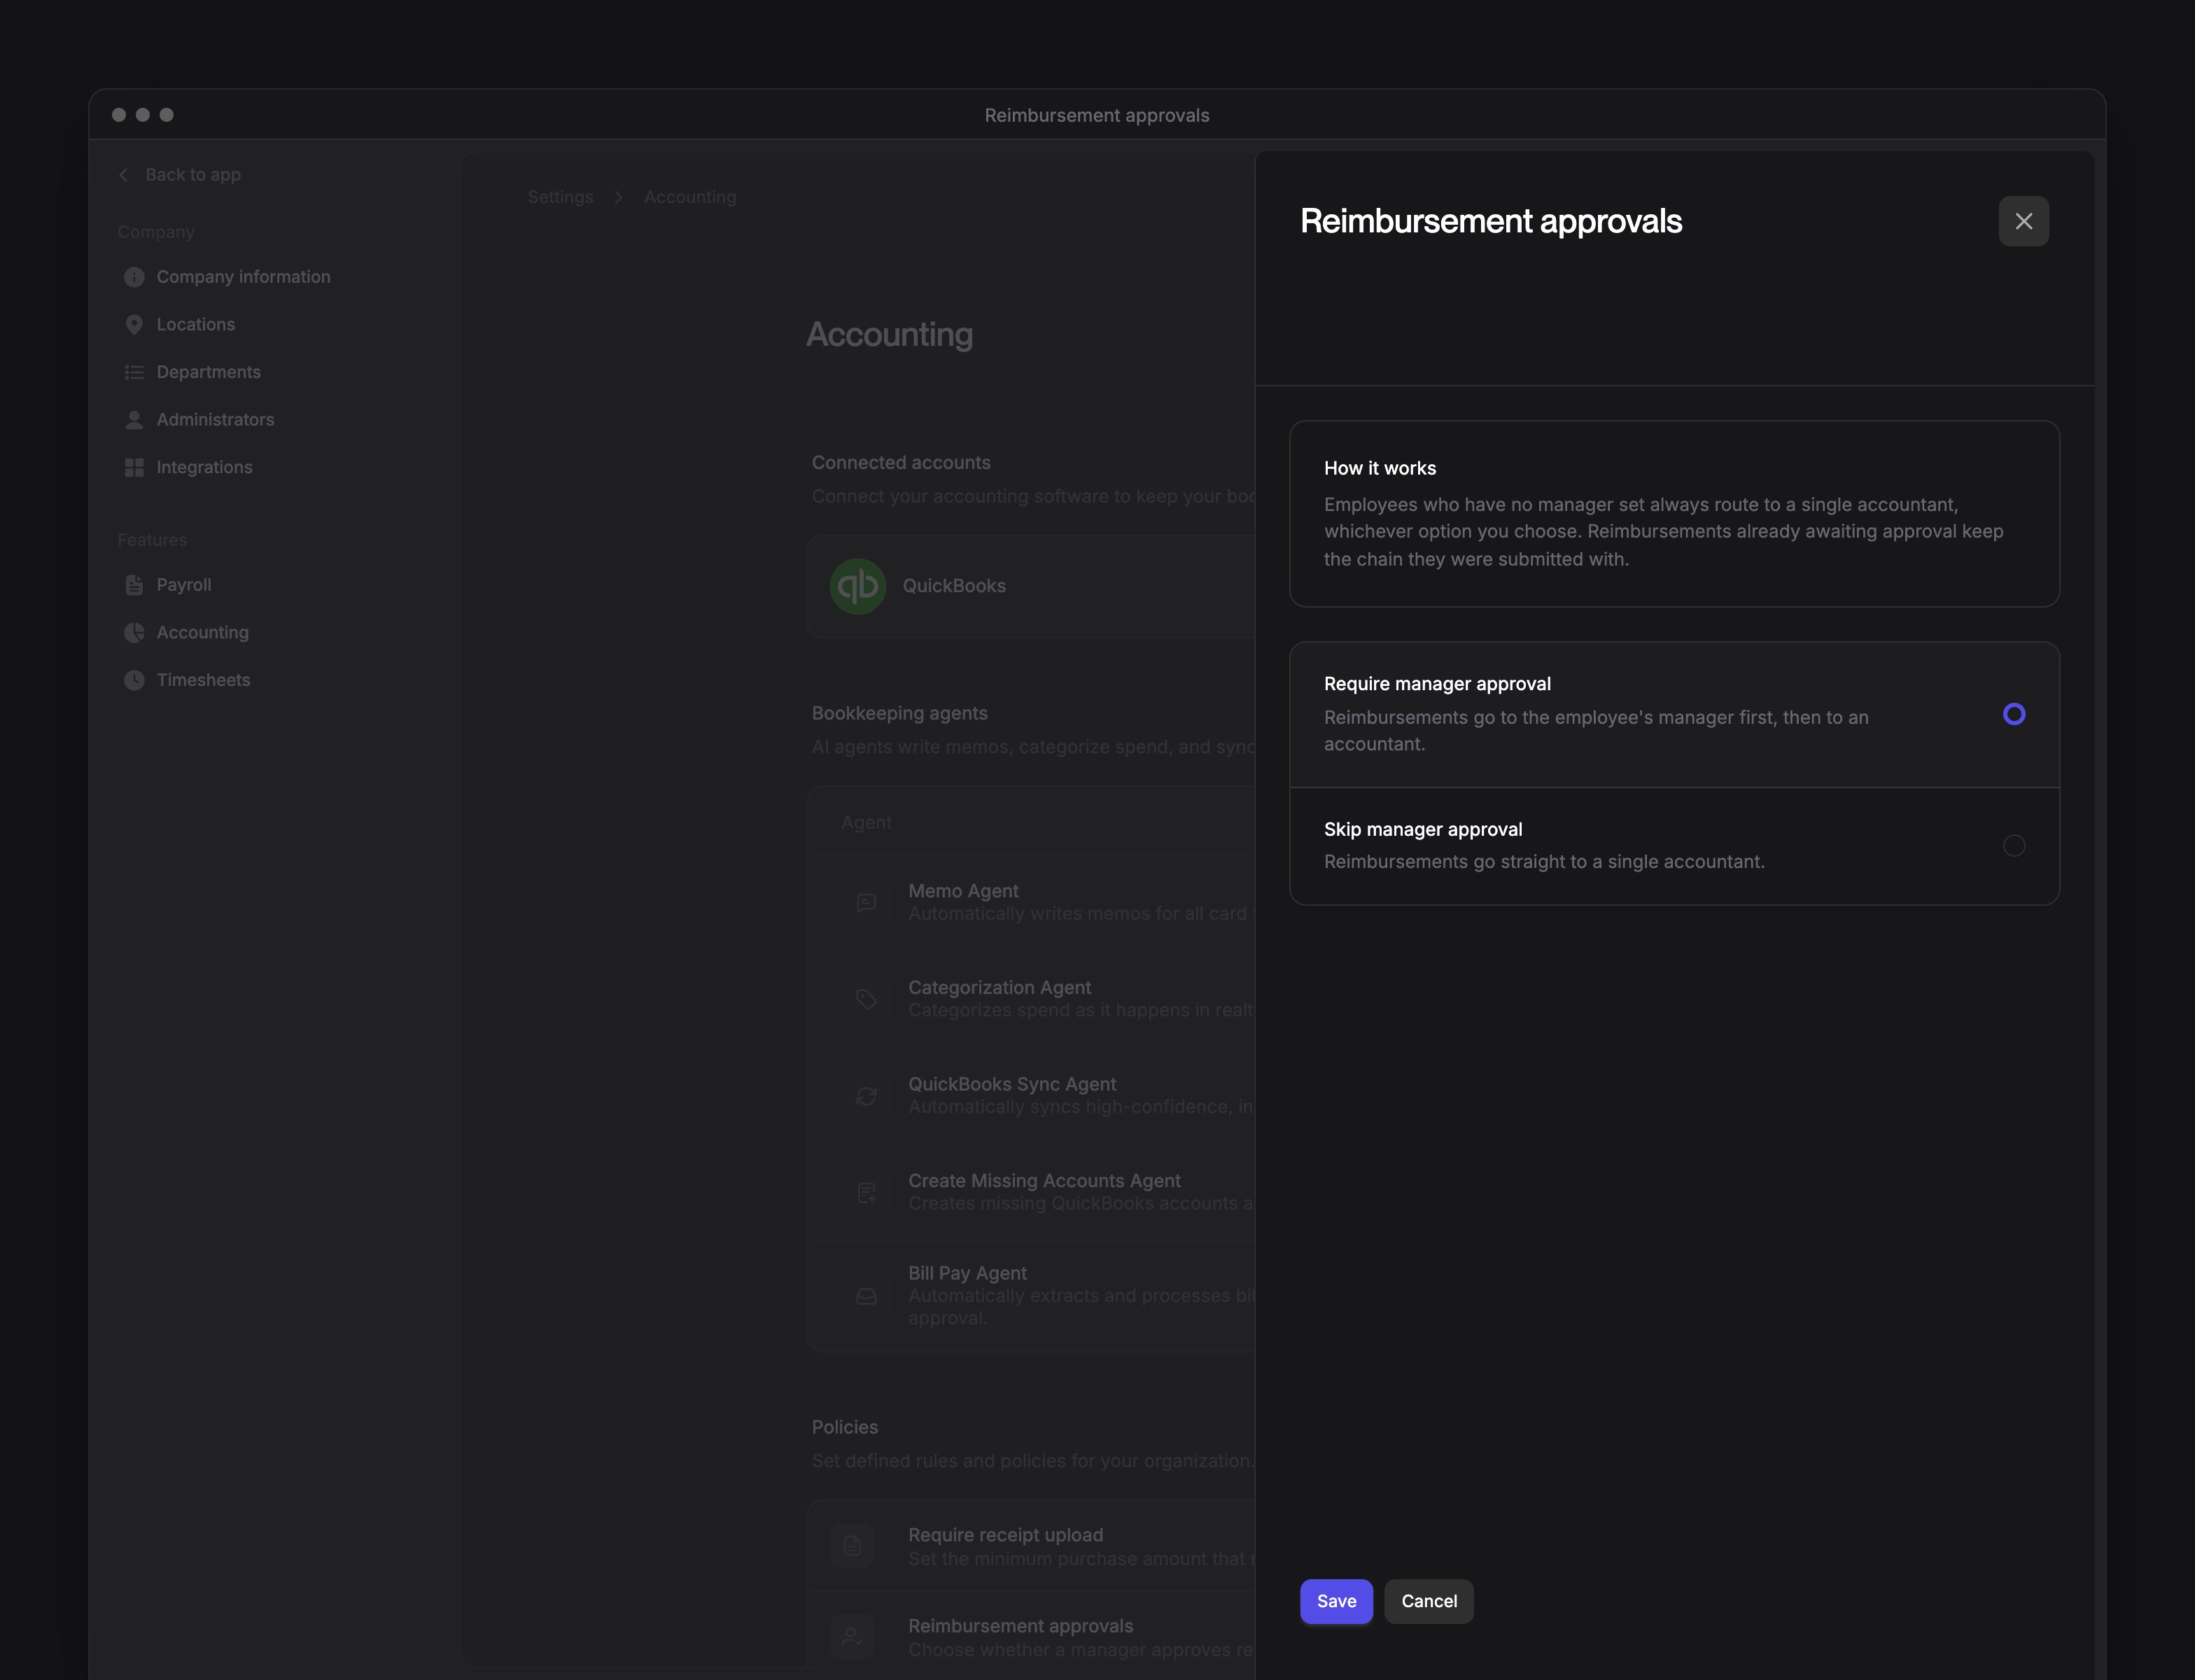2195x1680 pixels.
Task: Open Payroll feature settings
Action: coord(184,585)
